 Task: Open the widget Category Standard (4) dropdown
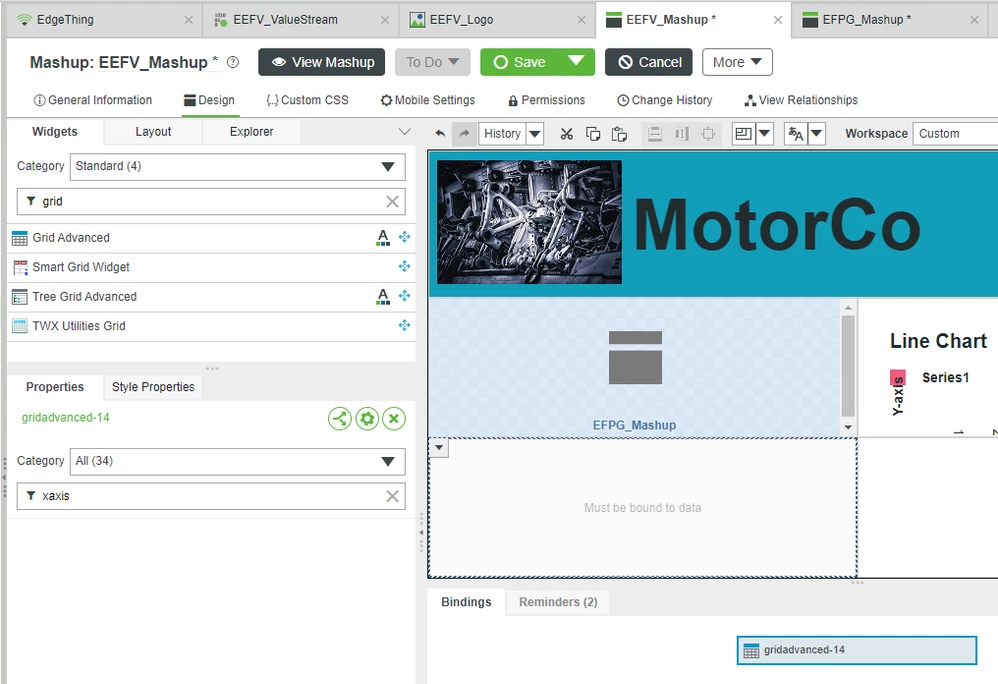237,167
